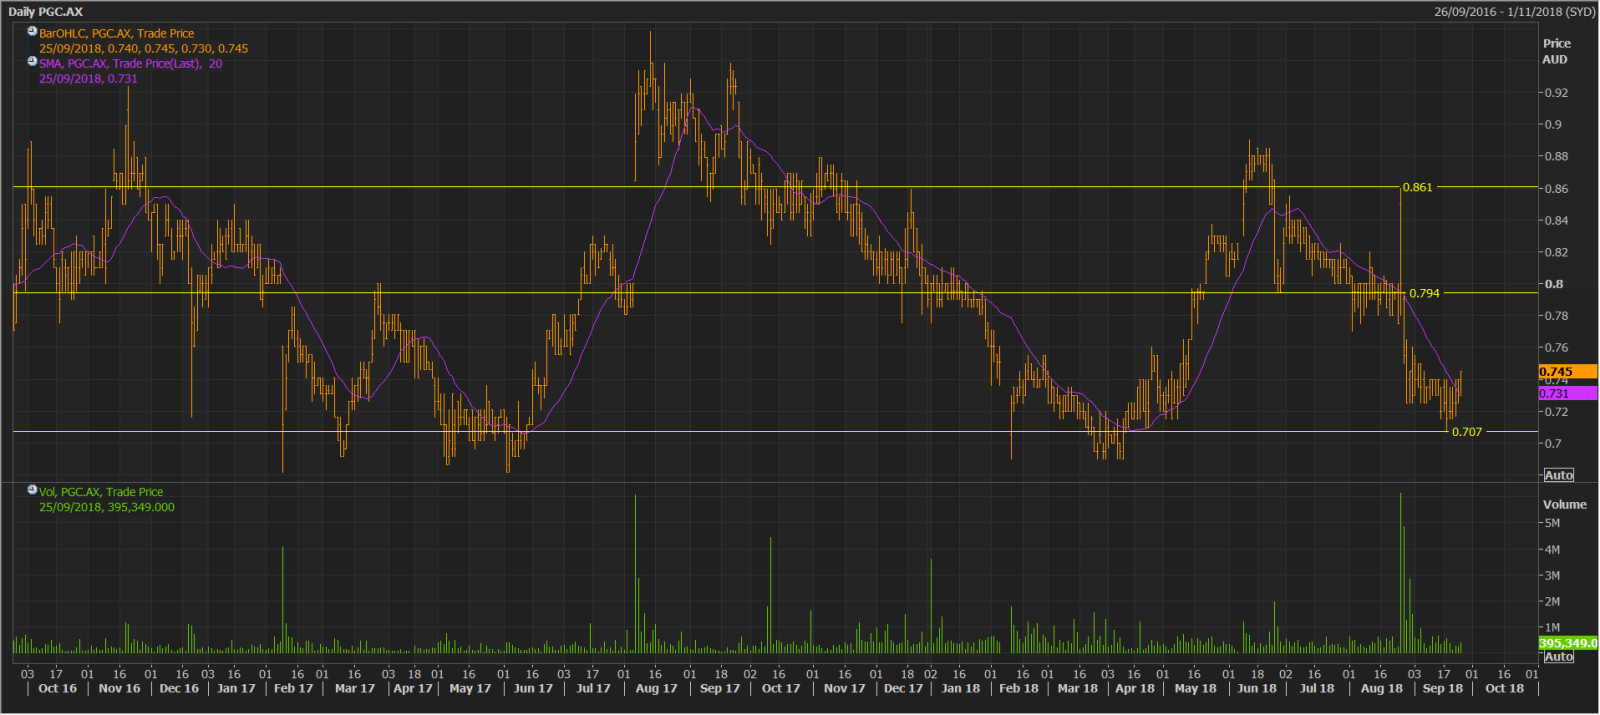
Task: Click the 'Aug 18' month label
Action: tap(1382, 688)
